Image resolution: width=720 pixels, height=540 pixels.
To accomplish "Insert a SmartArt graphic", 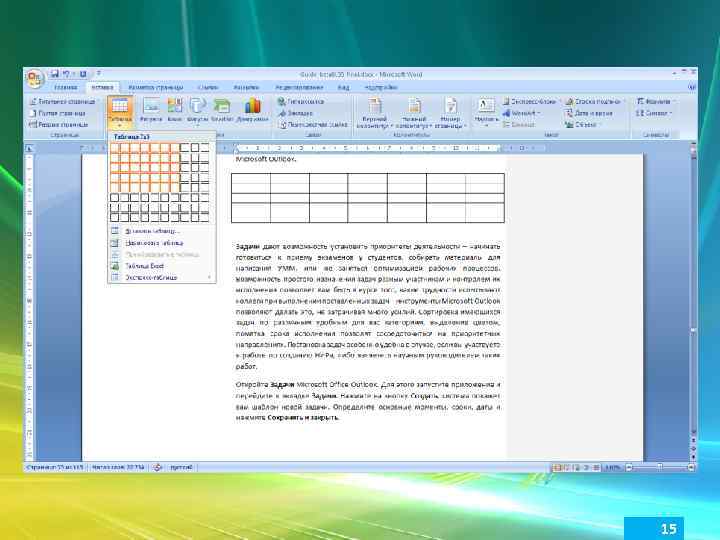I will coord(222,110).
